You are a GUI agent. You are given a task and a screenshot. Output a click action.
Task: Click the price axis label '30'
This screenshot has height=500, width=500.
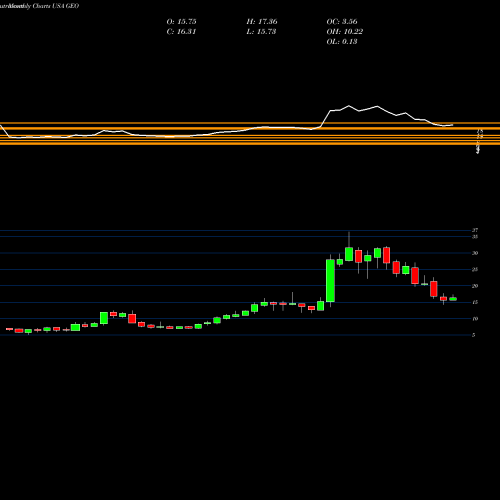click(x=475, y=253)
